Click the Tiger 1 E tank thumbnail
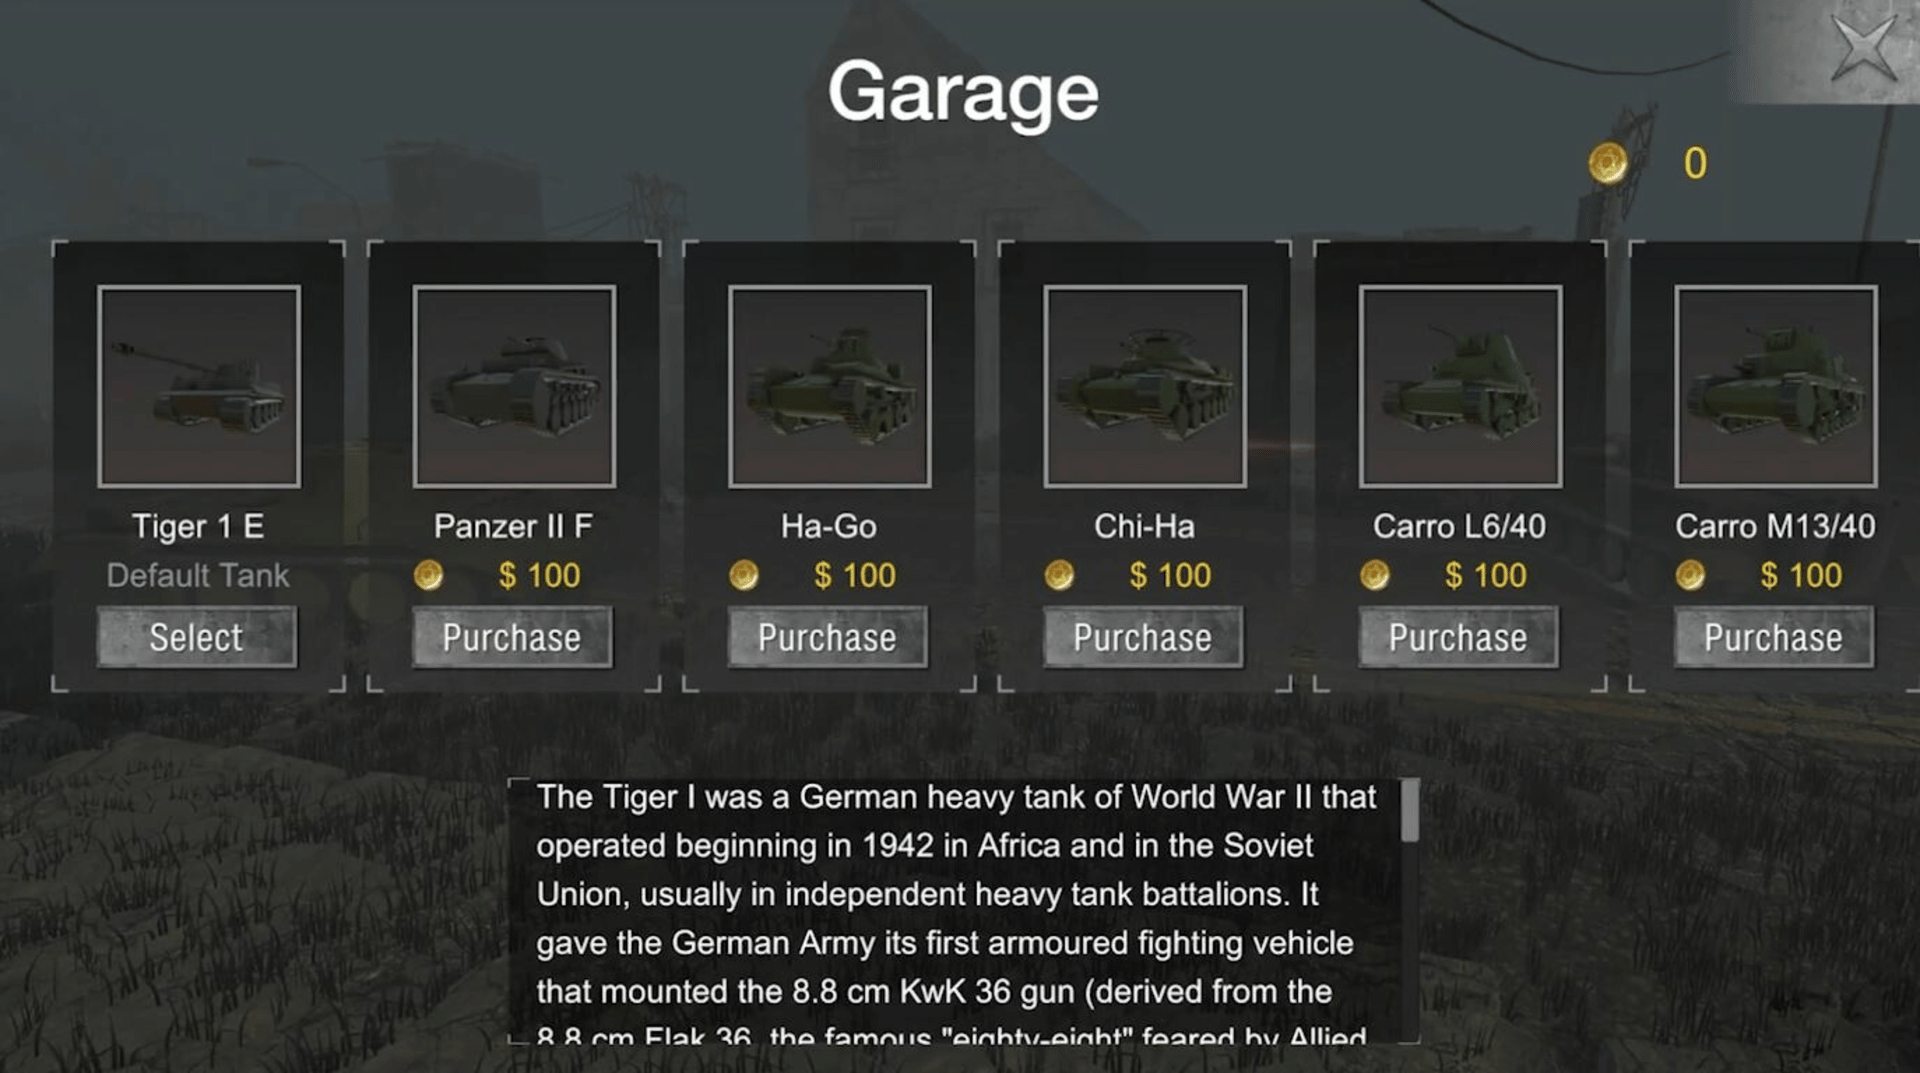The width and height of the screenshot is (1920, 1073). pos(199,387)
